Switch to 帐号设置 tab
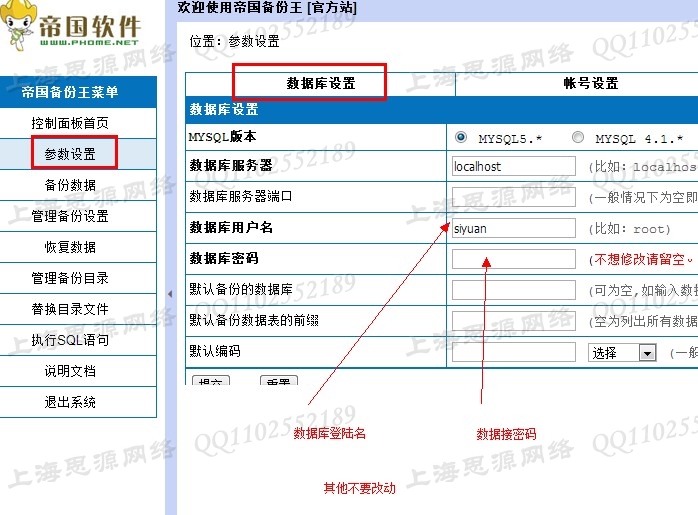 (591, 83)
